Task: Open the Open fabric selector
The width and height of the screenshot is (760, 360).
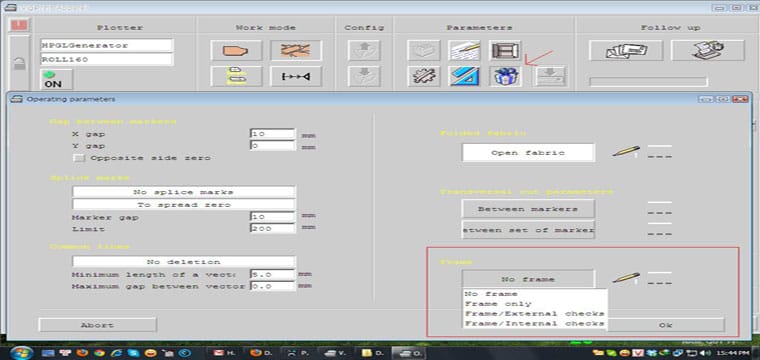Action: coord(528,153)
